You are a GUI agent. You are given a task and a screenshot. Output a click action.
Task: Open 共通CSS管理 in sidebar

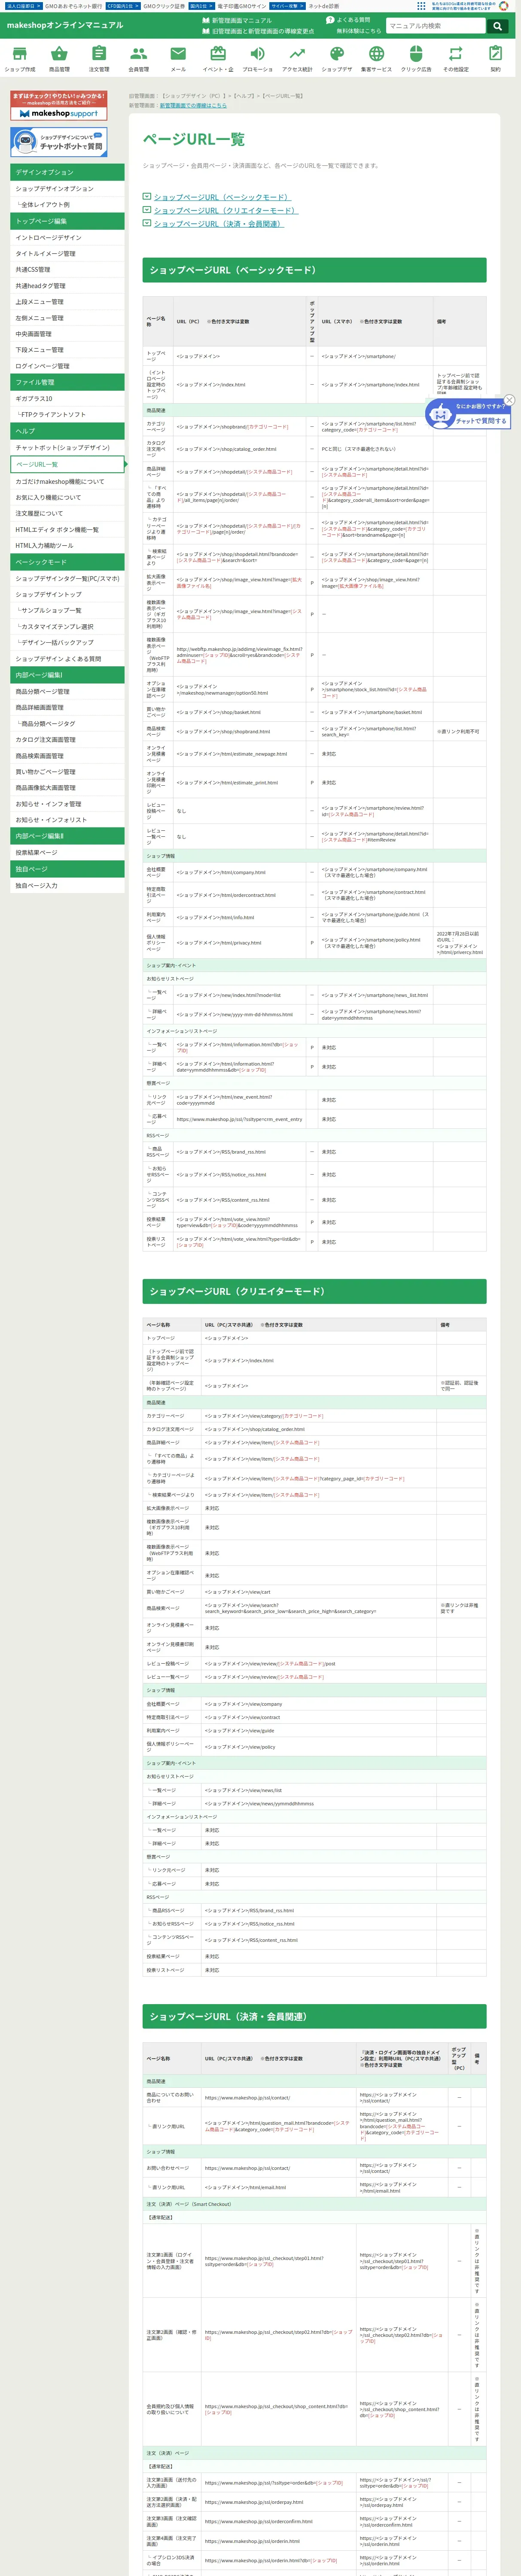coord(67,269)
